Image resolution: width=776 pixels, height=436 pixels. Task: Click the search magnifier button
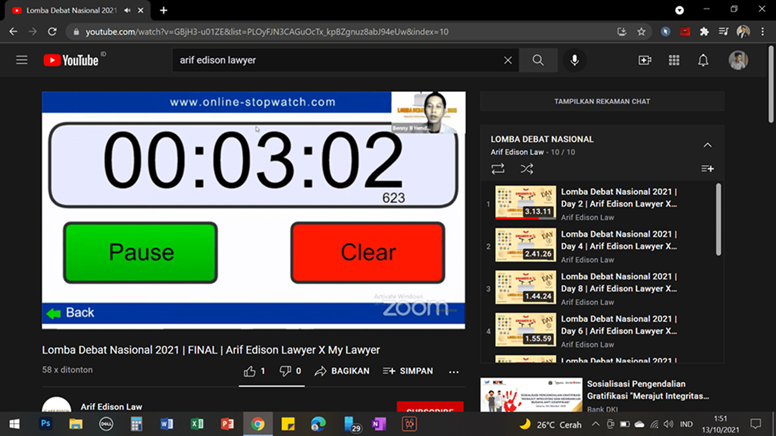click(538, 60)
